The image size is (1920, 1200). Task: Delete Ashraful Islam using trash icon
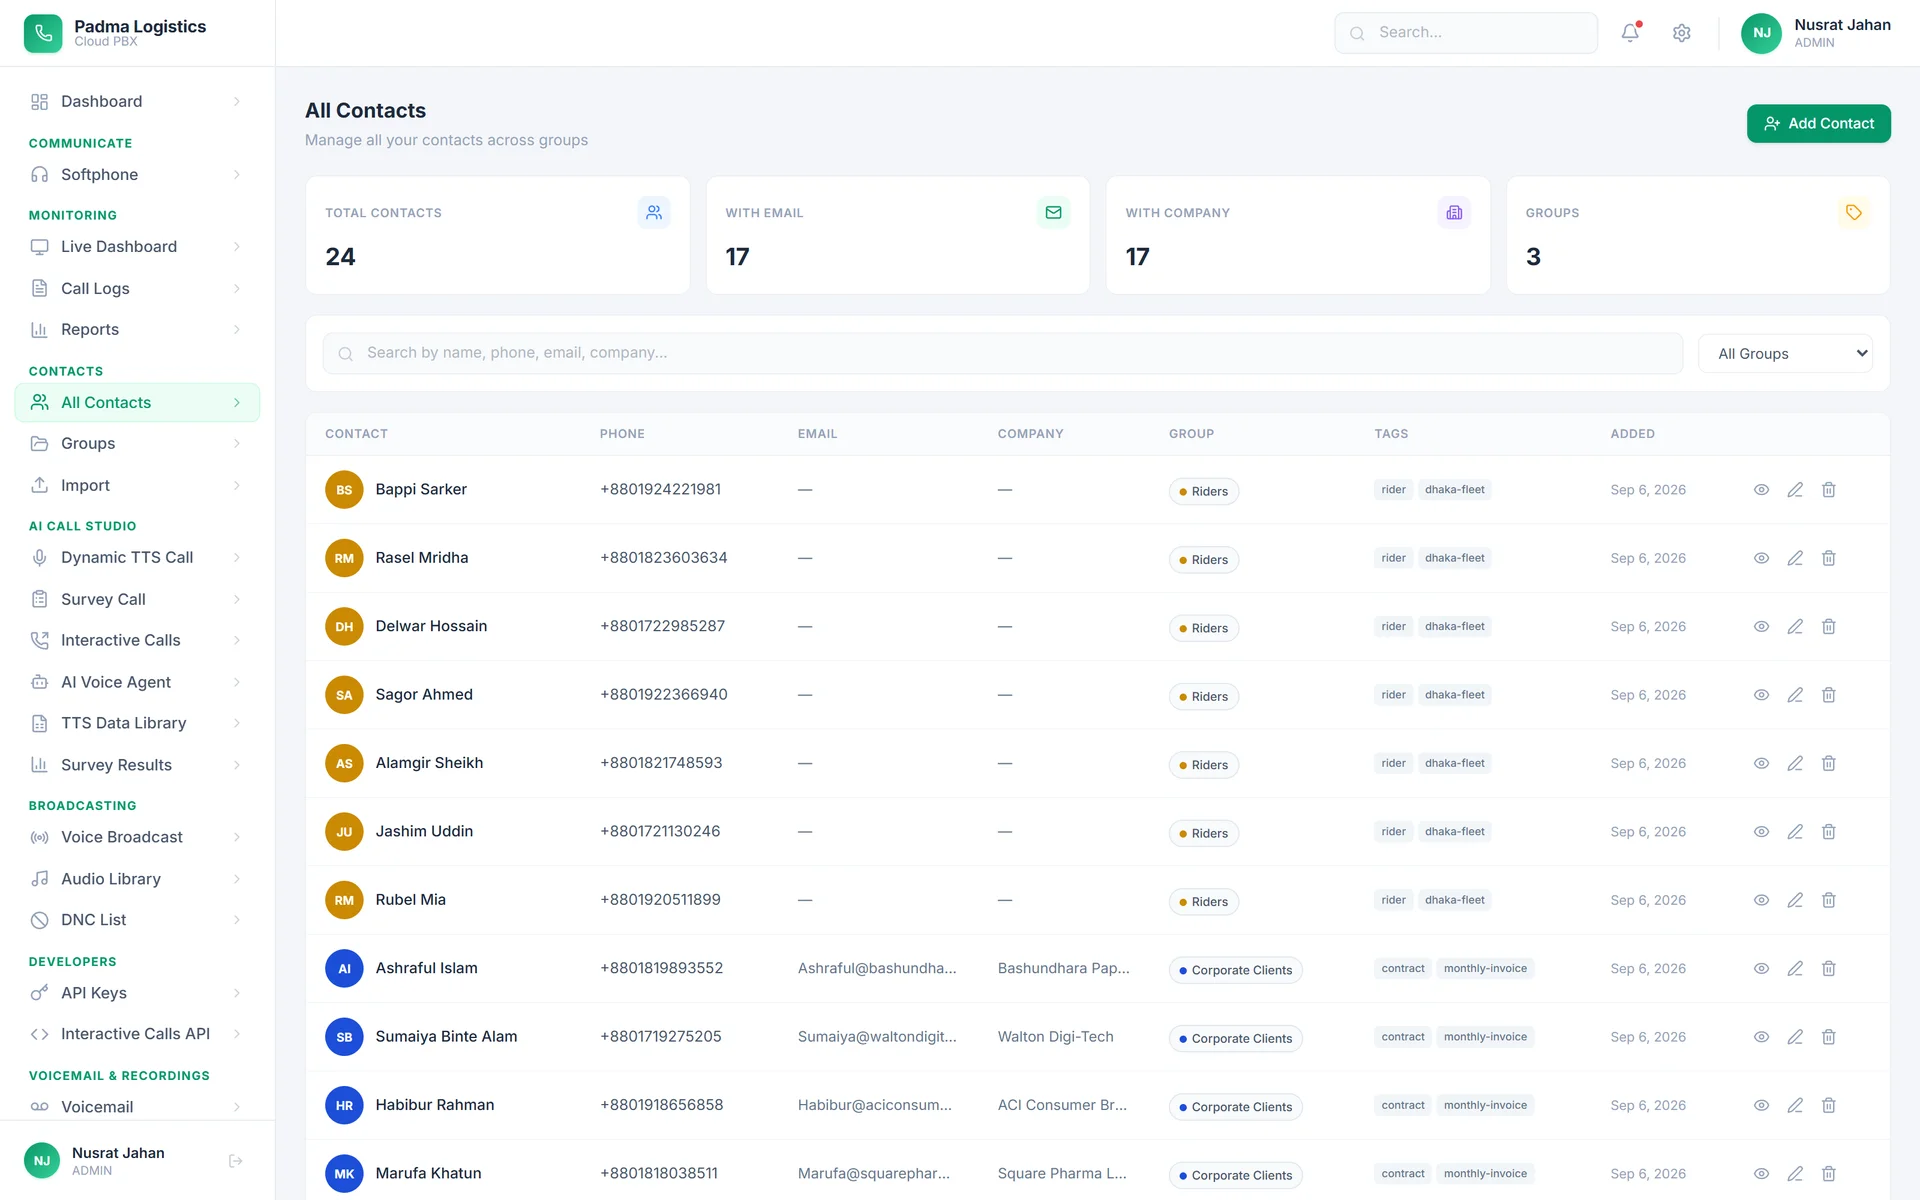1829,969
